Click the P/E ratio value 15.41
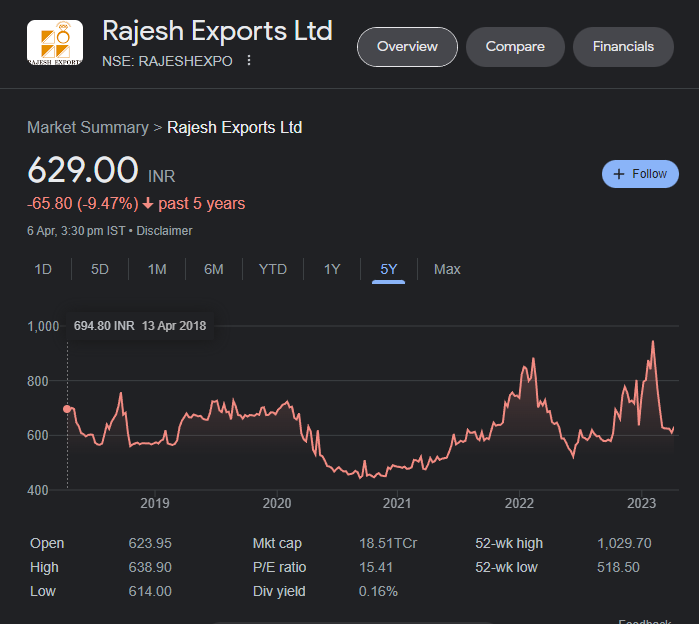This screenshot has width=699, height=624. click(376, 567)
